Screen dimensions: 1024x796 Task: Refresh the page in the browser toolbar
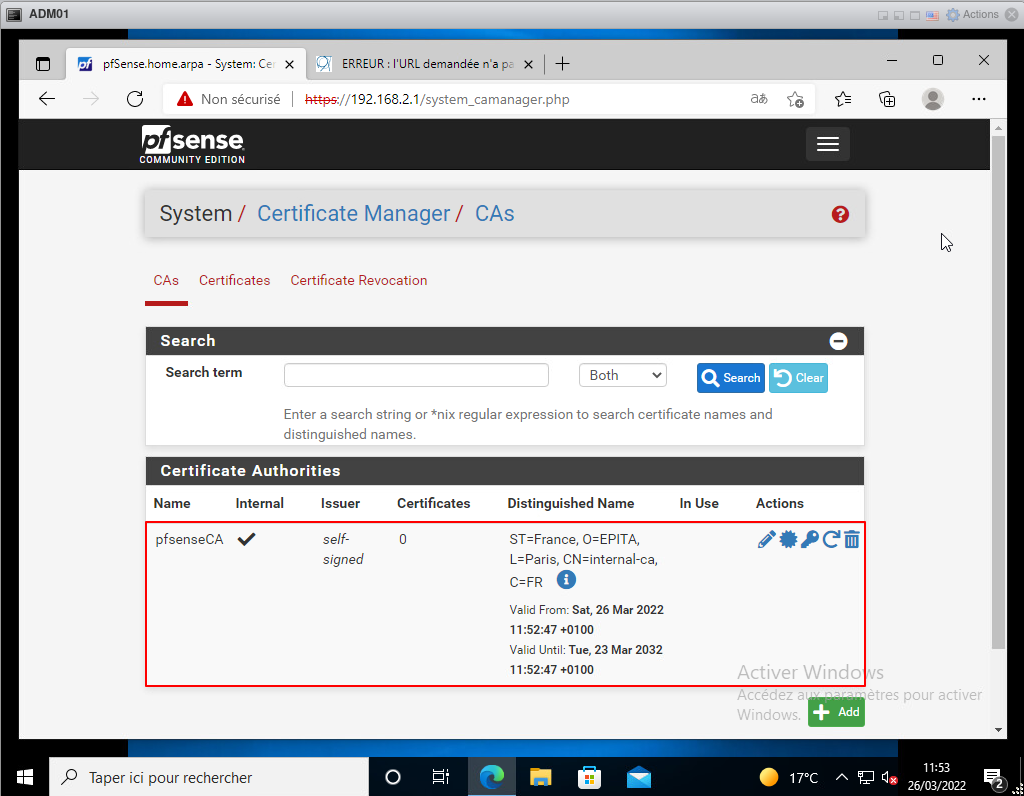135,99
